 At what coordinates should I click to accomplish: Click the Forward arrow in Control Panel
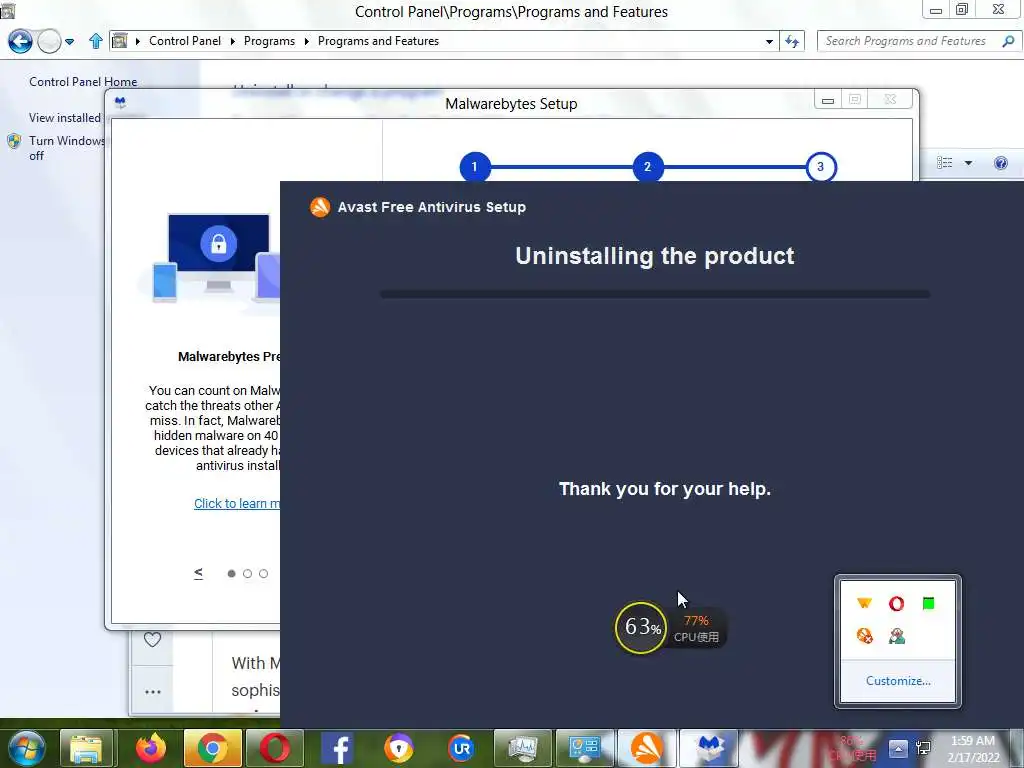pos(49,41)
